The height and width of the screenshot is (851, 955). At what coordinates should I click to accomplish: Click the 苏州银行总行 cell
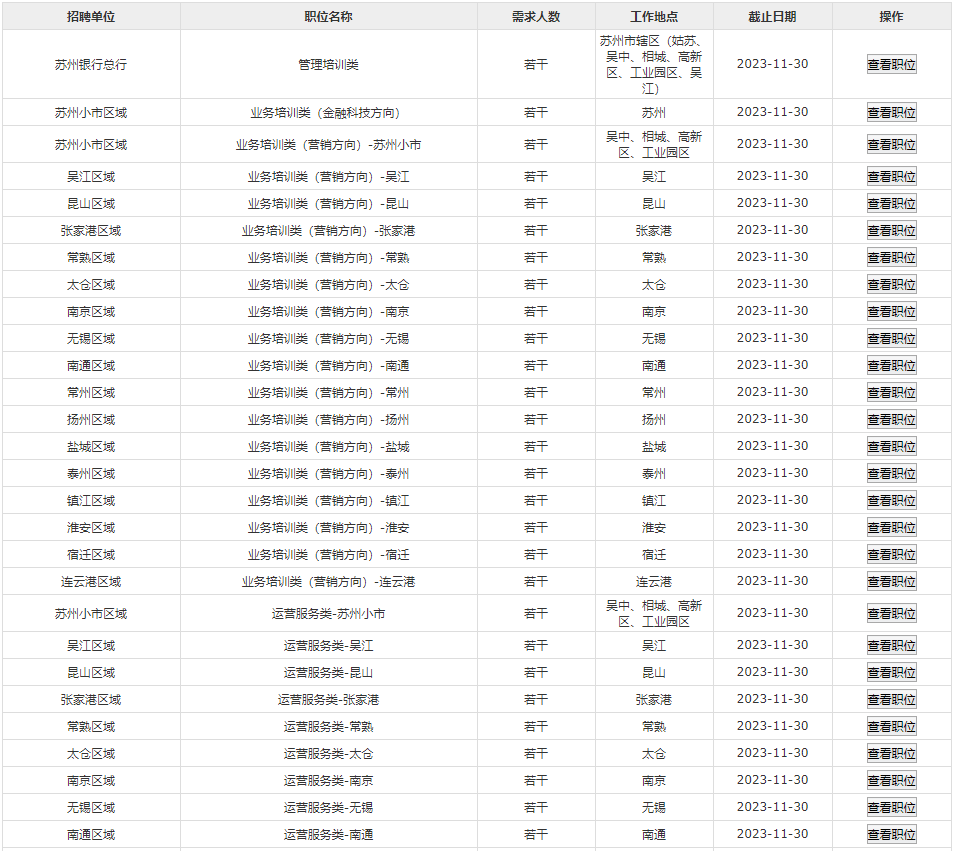91,65
